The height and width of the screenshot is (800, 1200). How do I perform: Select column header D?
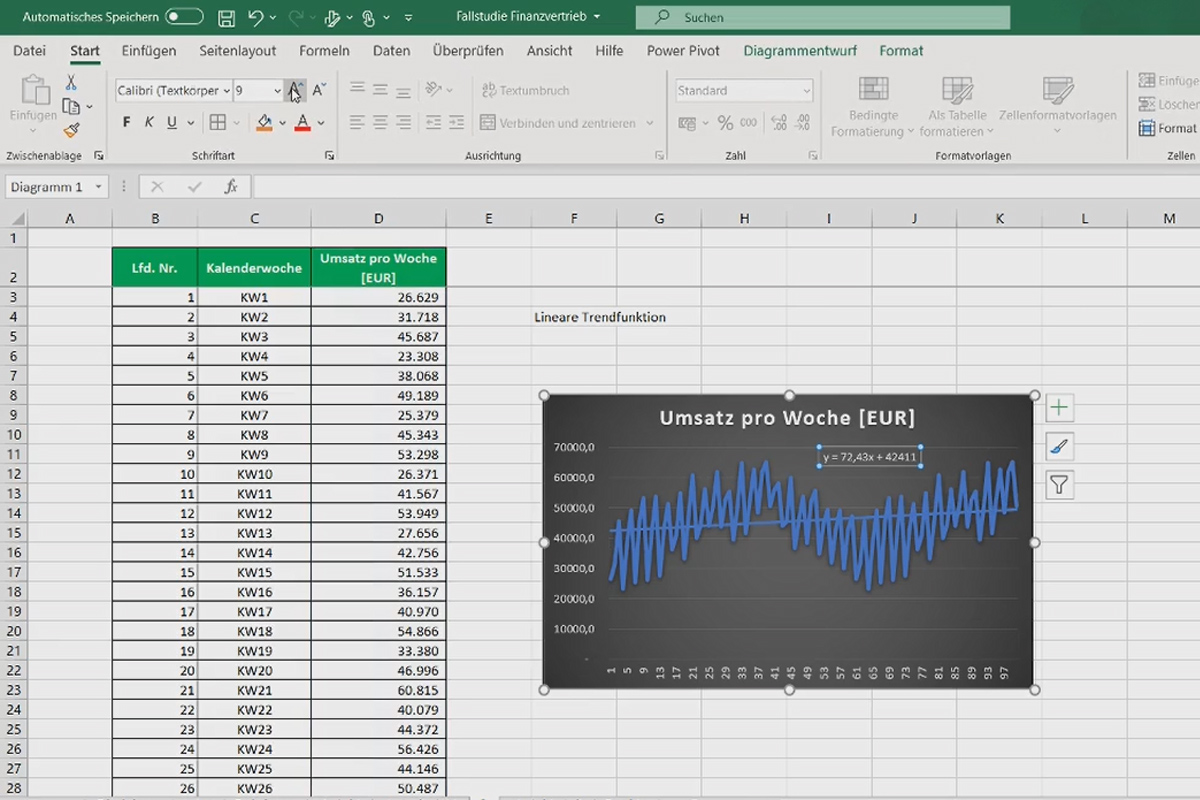pos(378,218)
